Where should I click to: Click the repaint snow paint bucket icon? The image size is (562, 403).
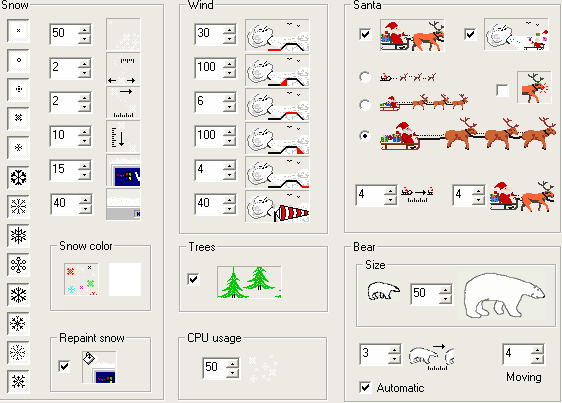[x=99, y=367]
